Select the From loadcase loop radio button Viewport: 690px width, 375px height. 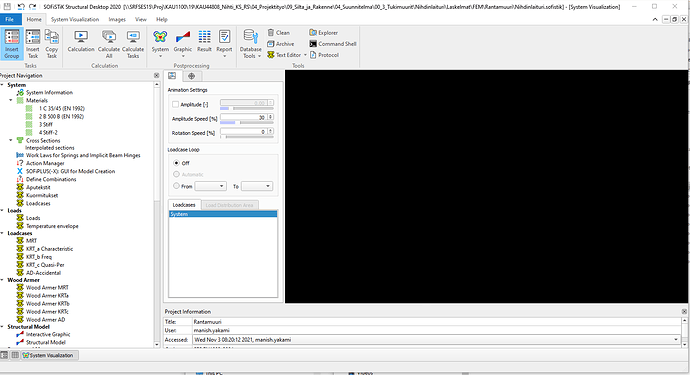point(176,186)
